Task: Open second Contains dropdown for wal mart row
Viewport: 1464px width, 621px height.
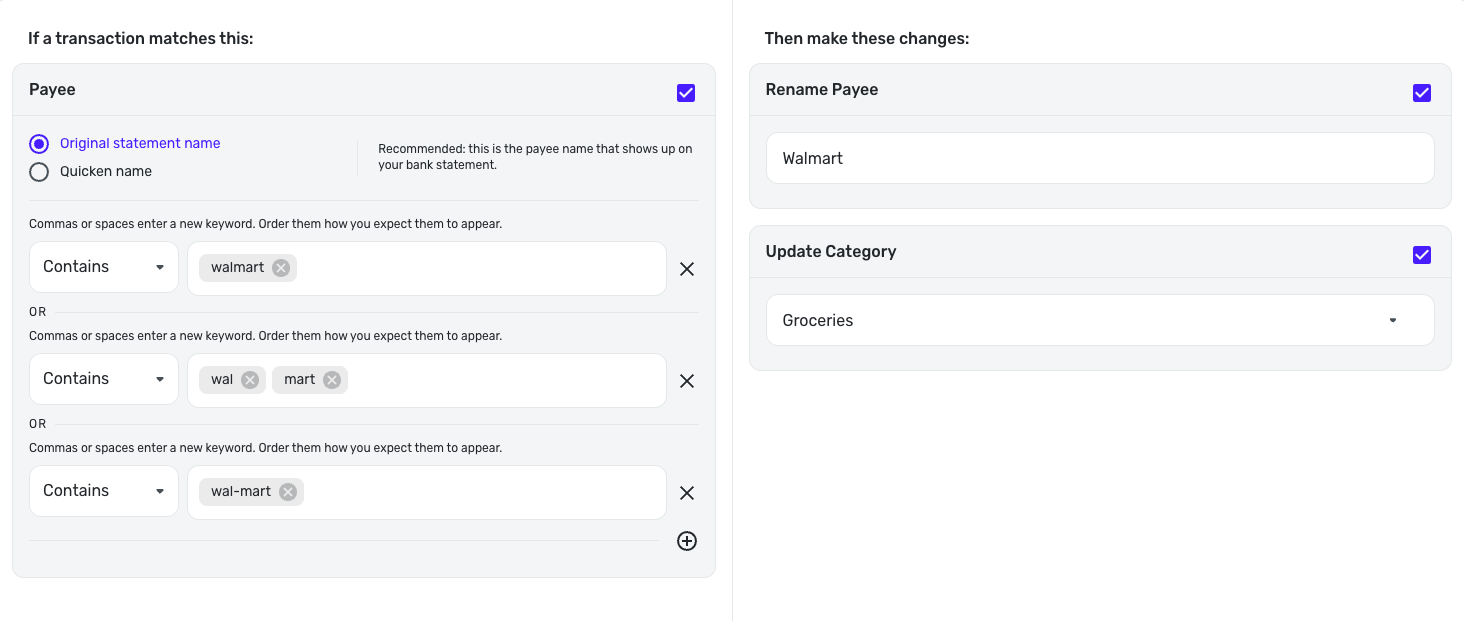Action: click(104, 379)
